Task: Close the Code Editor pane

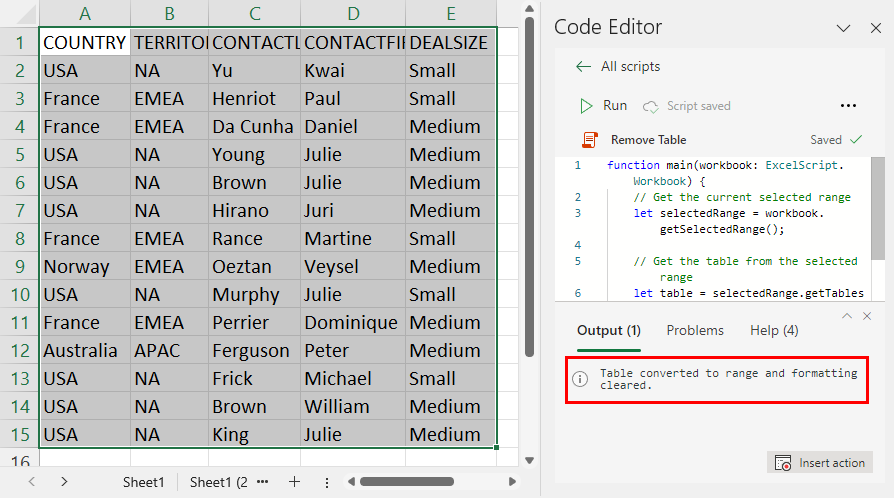Action: coord(876,28)
